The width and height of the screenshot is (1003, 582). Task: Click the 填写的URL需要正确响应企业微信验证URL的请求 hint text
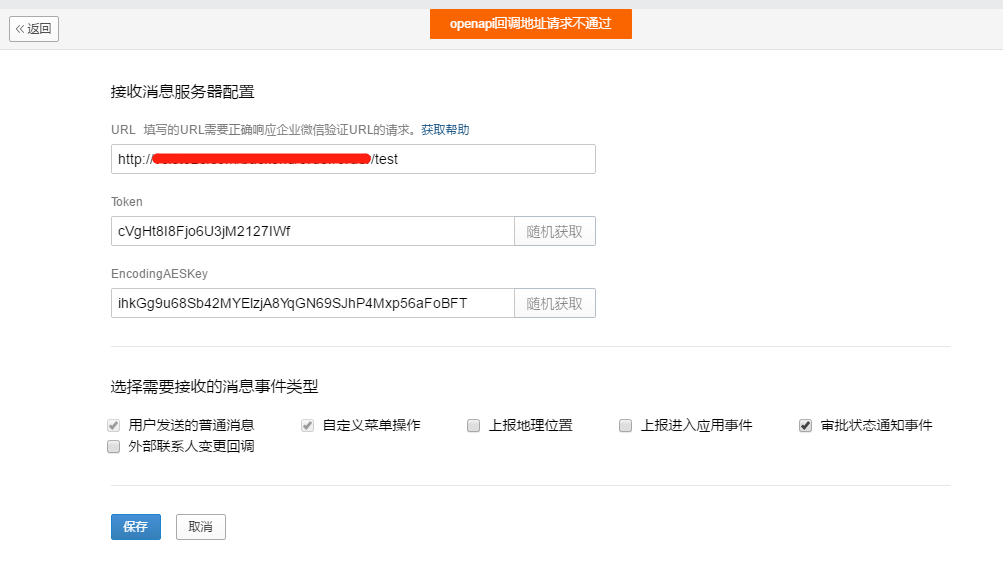(x=281, y=130)
